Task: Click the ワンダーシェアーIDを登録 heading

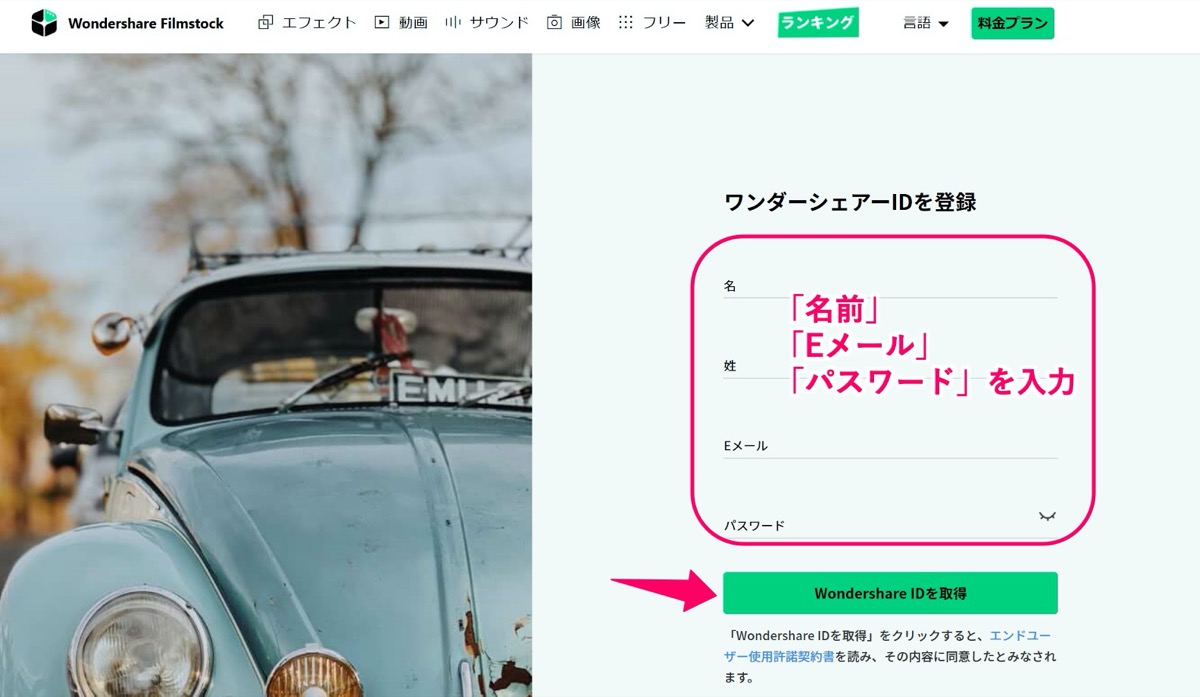Action: point(850,202)
